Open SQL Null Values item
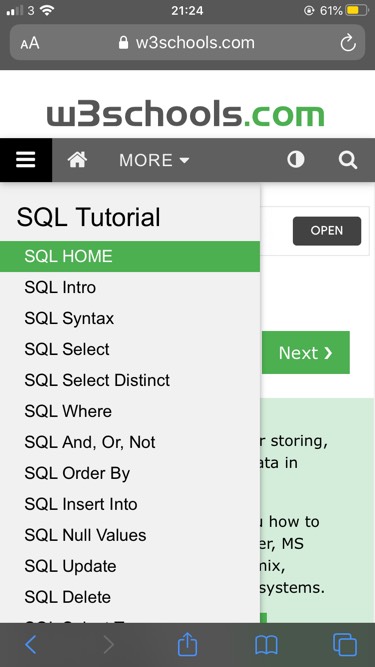 pos(130,536)
